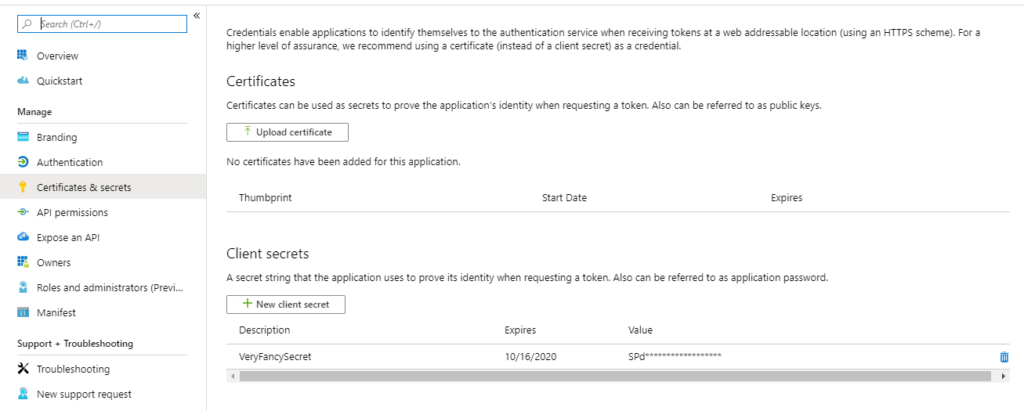Viewport: 1024px width, 411px height.
Task: Click the horizontal scrollbar right arrow
Action: [x=1004, y=376]
